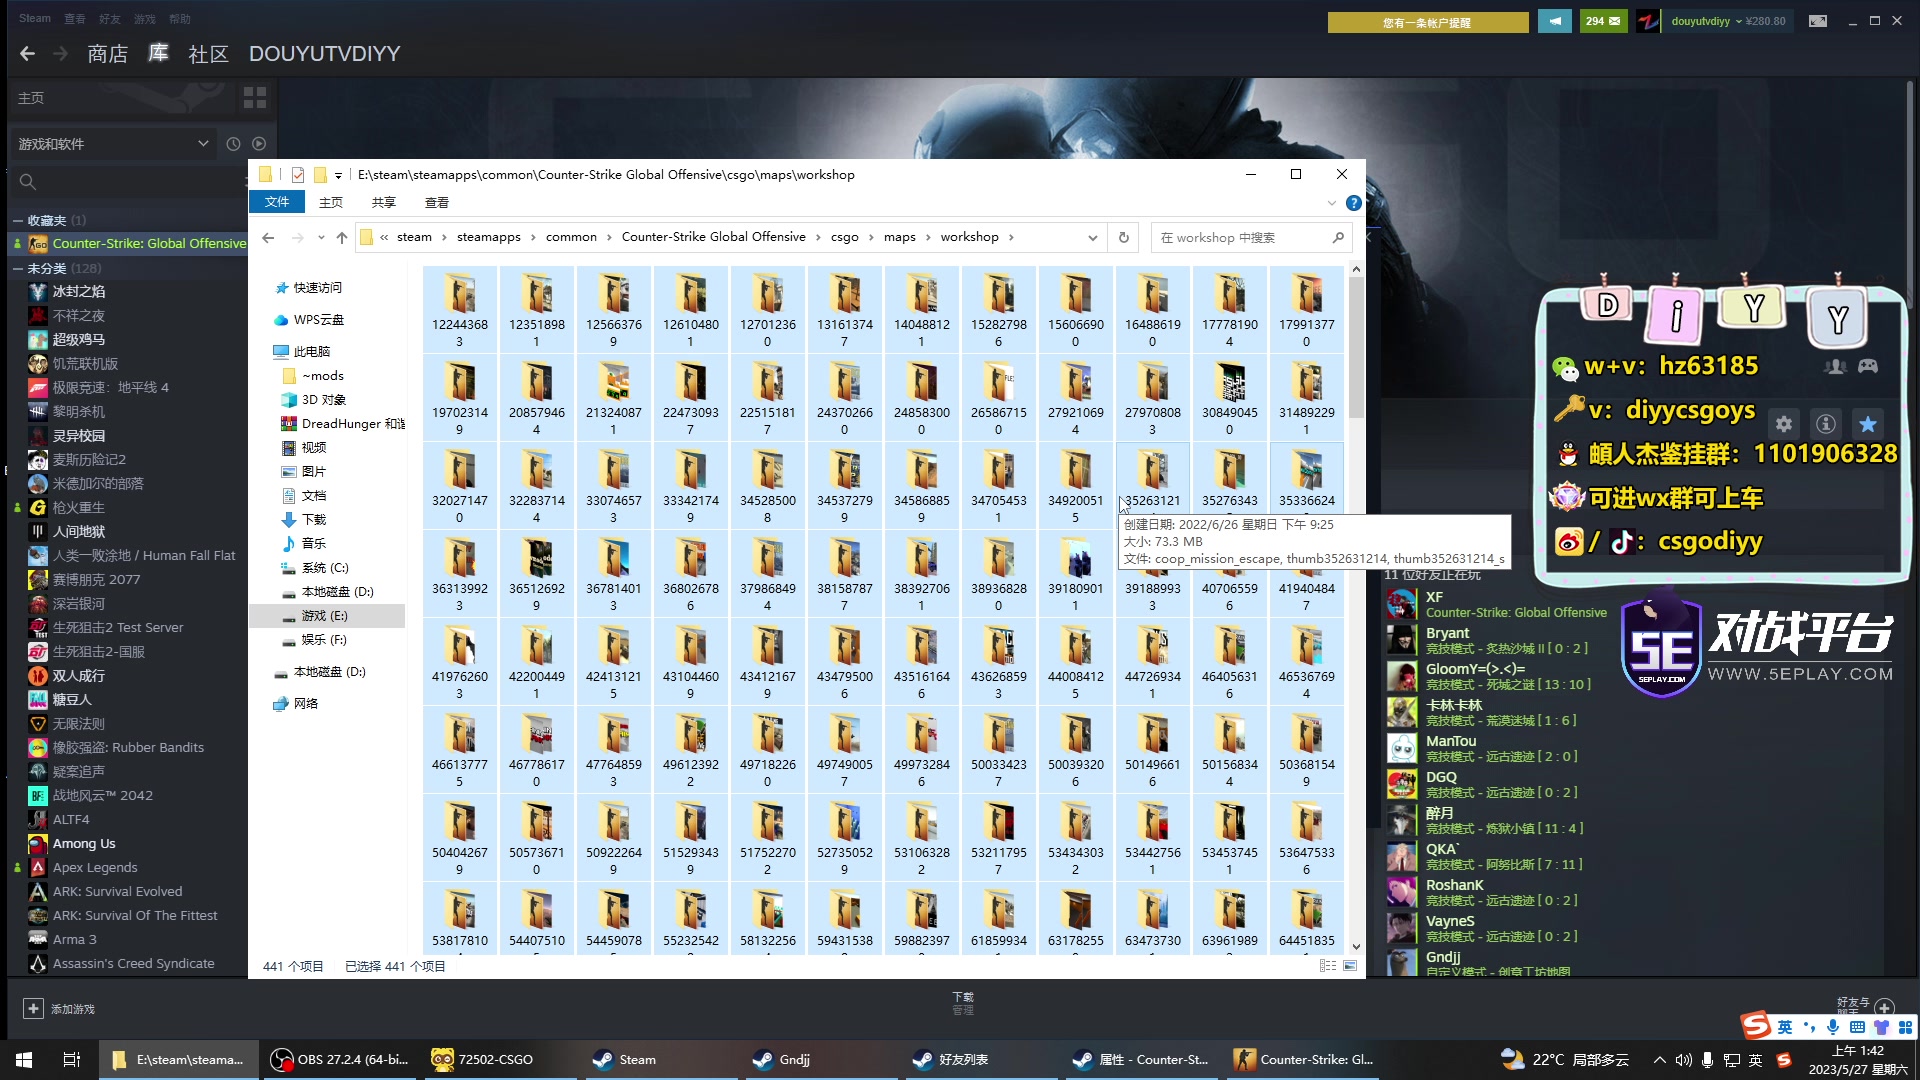Switch Explorer to details view
This screenshot has height=1080, width=1920.
tap(1328, 966)
